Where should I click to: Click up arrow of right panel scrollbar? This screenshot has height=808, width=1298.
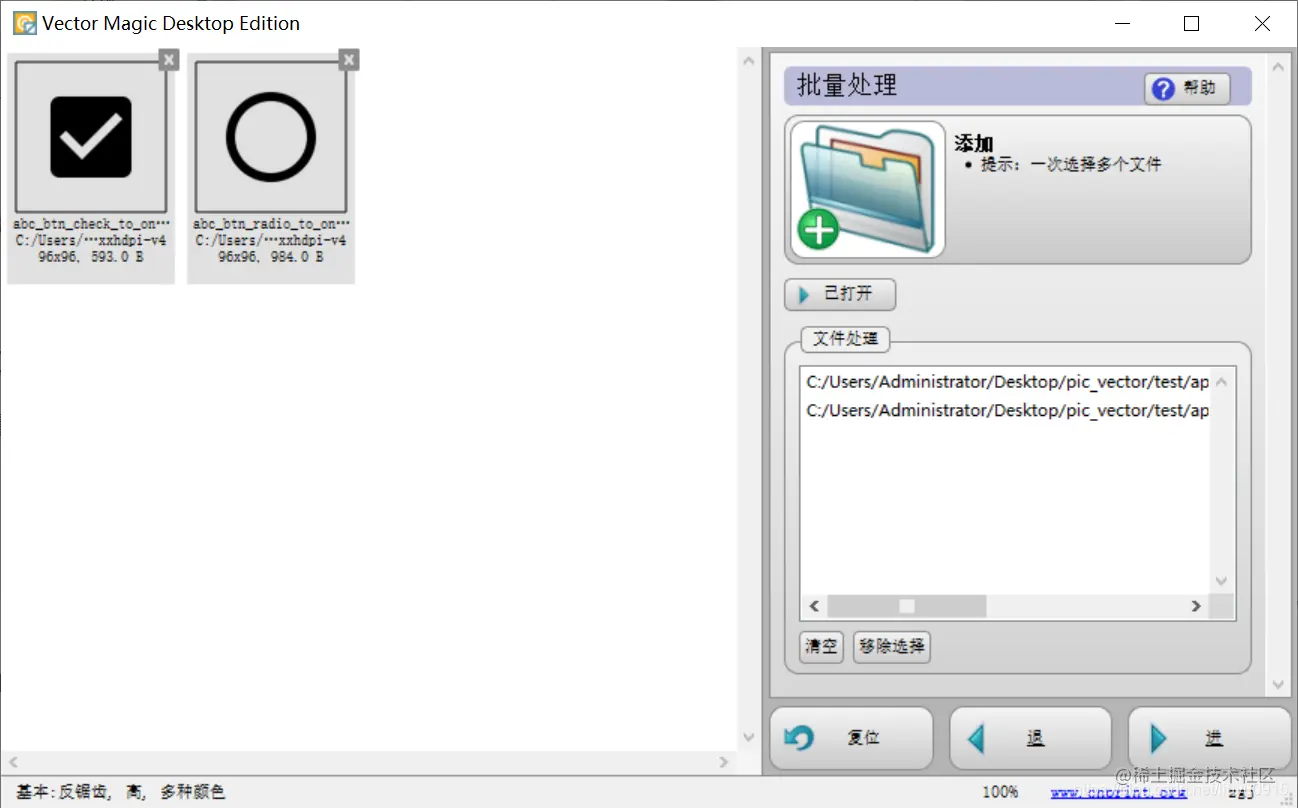click(1278, 67)
